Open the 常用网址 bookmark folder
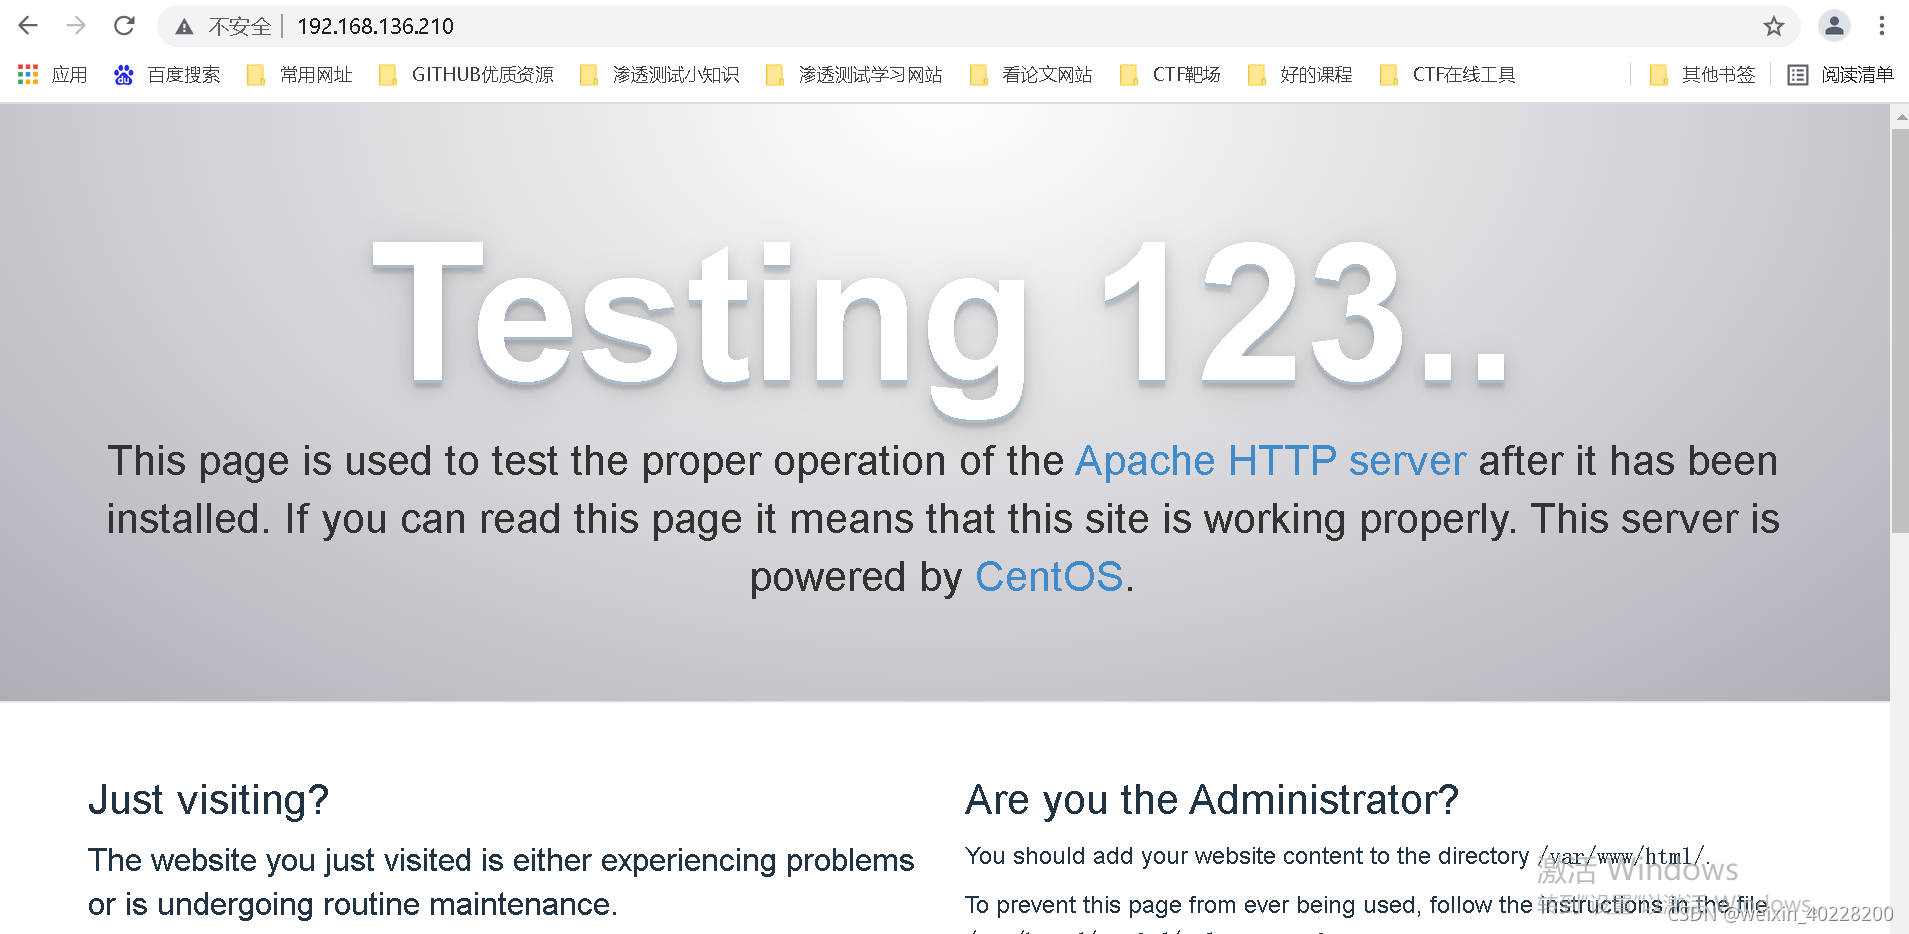This screenshot has width=1909, height=934. tap(300, 75)
